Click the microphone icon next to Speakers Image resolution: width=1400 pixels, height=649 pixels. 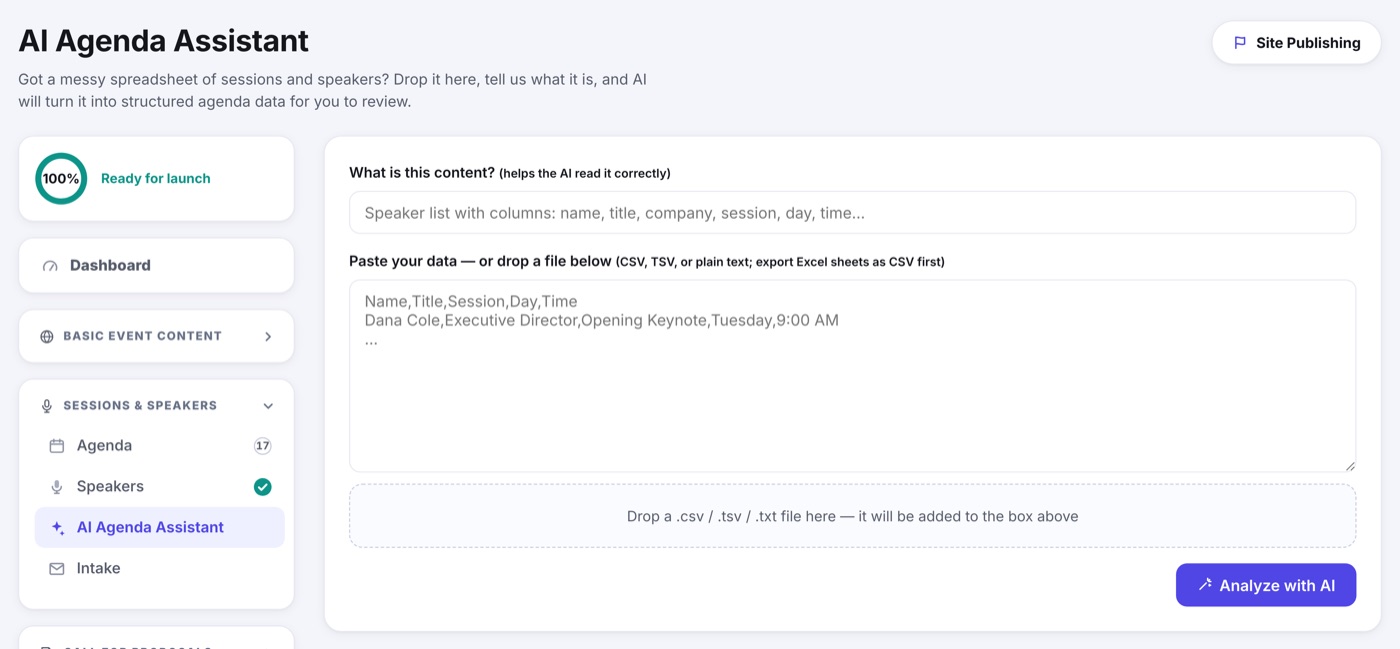point(57,487)
